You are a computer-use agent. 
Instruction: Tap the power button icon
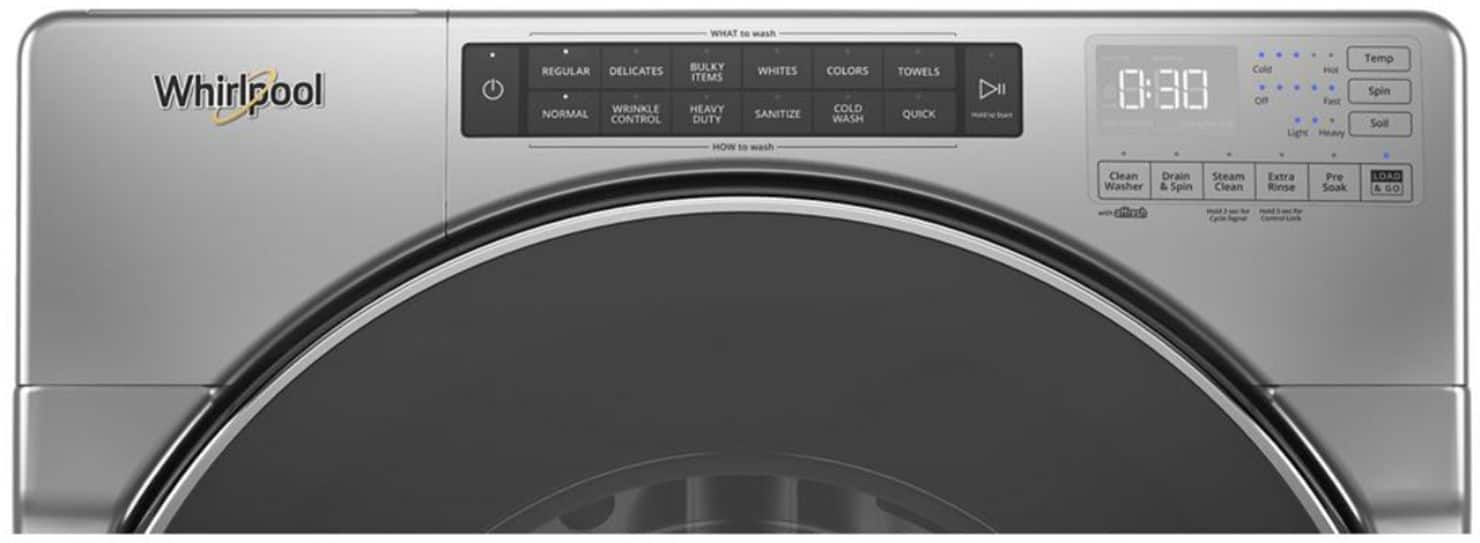[492, 90]
